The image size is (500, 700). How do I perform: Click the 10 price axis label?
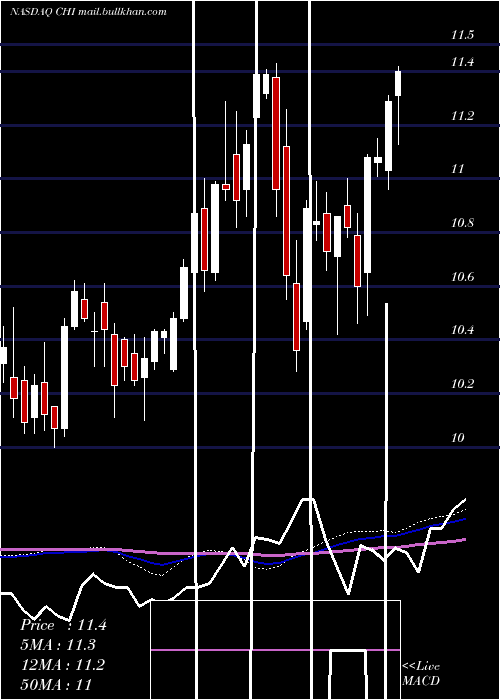[458, 438]
